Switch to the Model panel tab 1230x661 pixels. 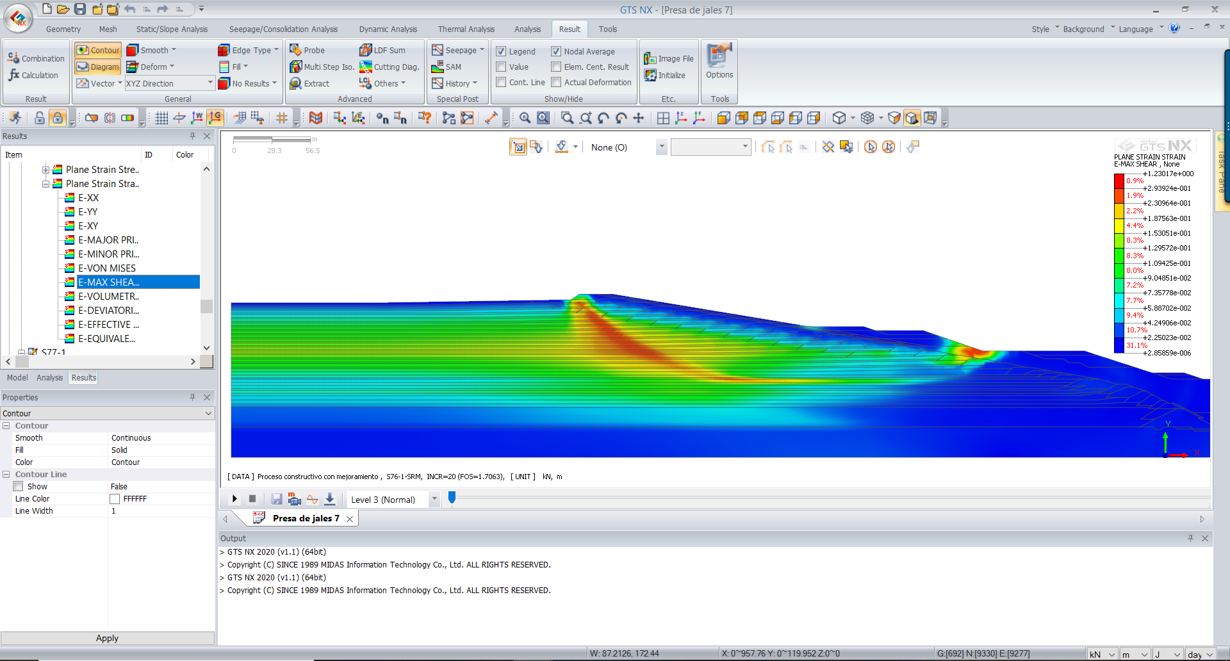click(x=17, y=378)
